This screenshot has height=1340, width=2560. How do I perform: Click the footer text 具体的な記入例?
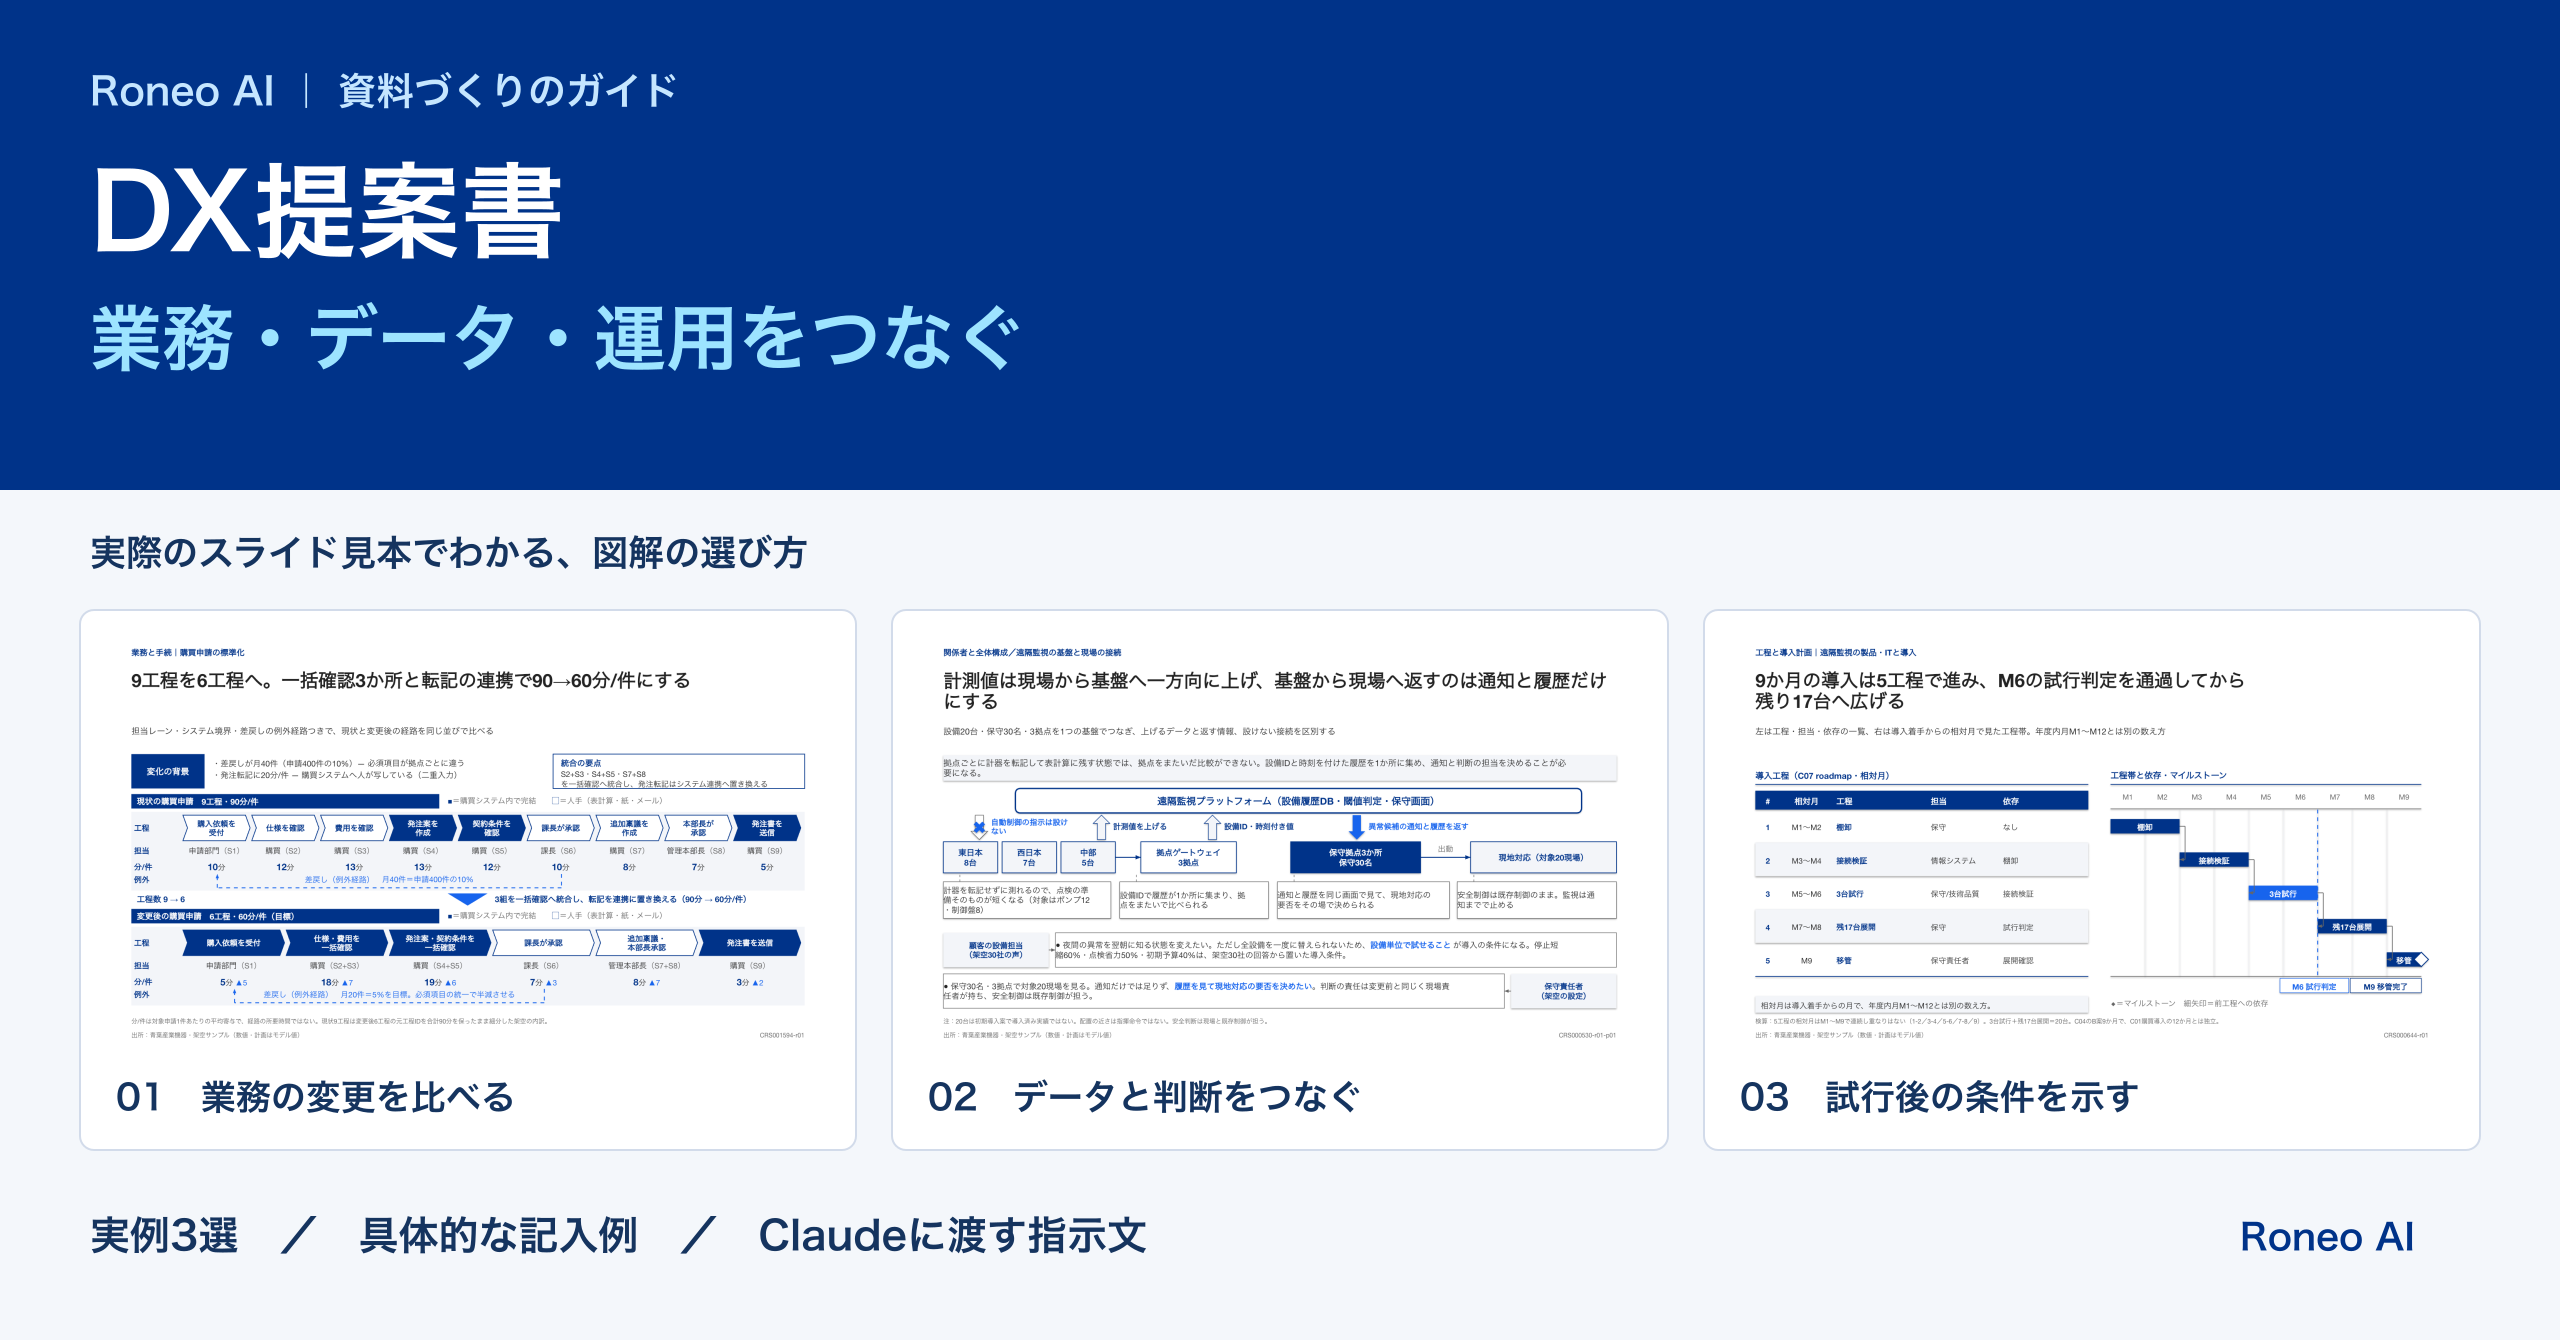click(x=498, y=1236)
